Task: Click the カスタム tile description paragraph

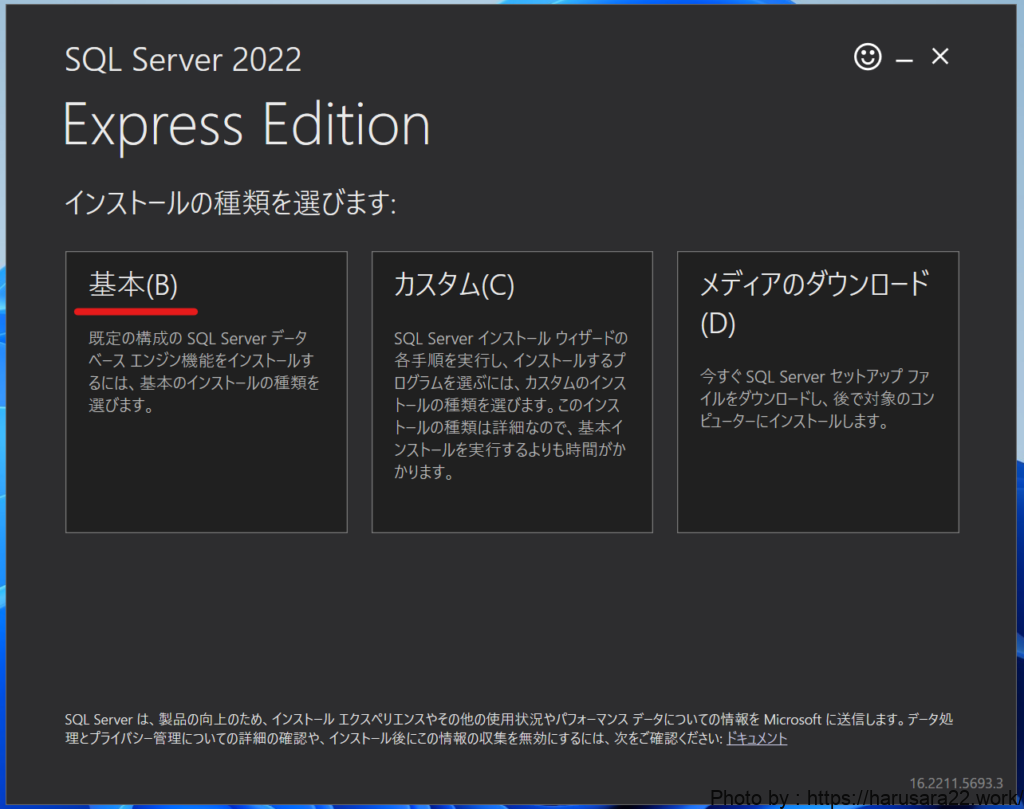Action: pyautogui.click(x=511, y=405)
